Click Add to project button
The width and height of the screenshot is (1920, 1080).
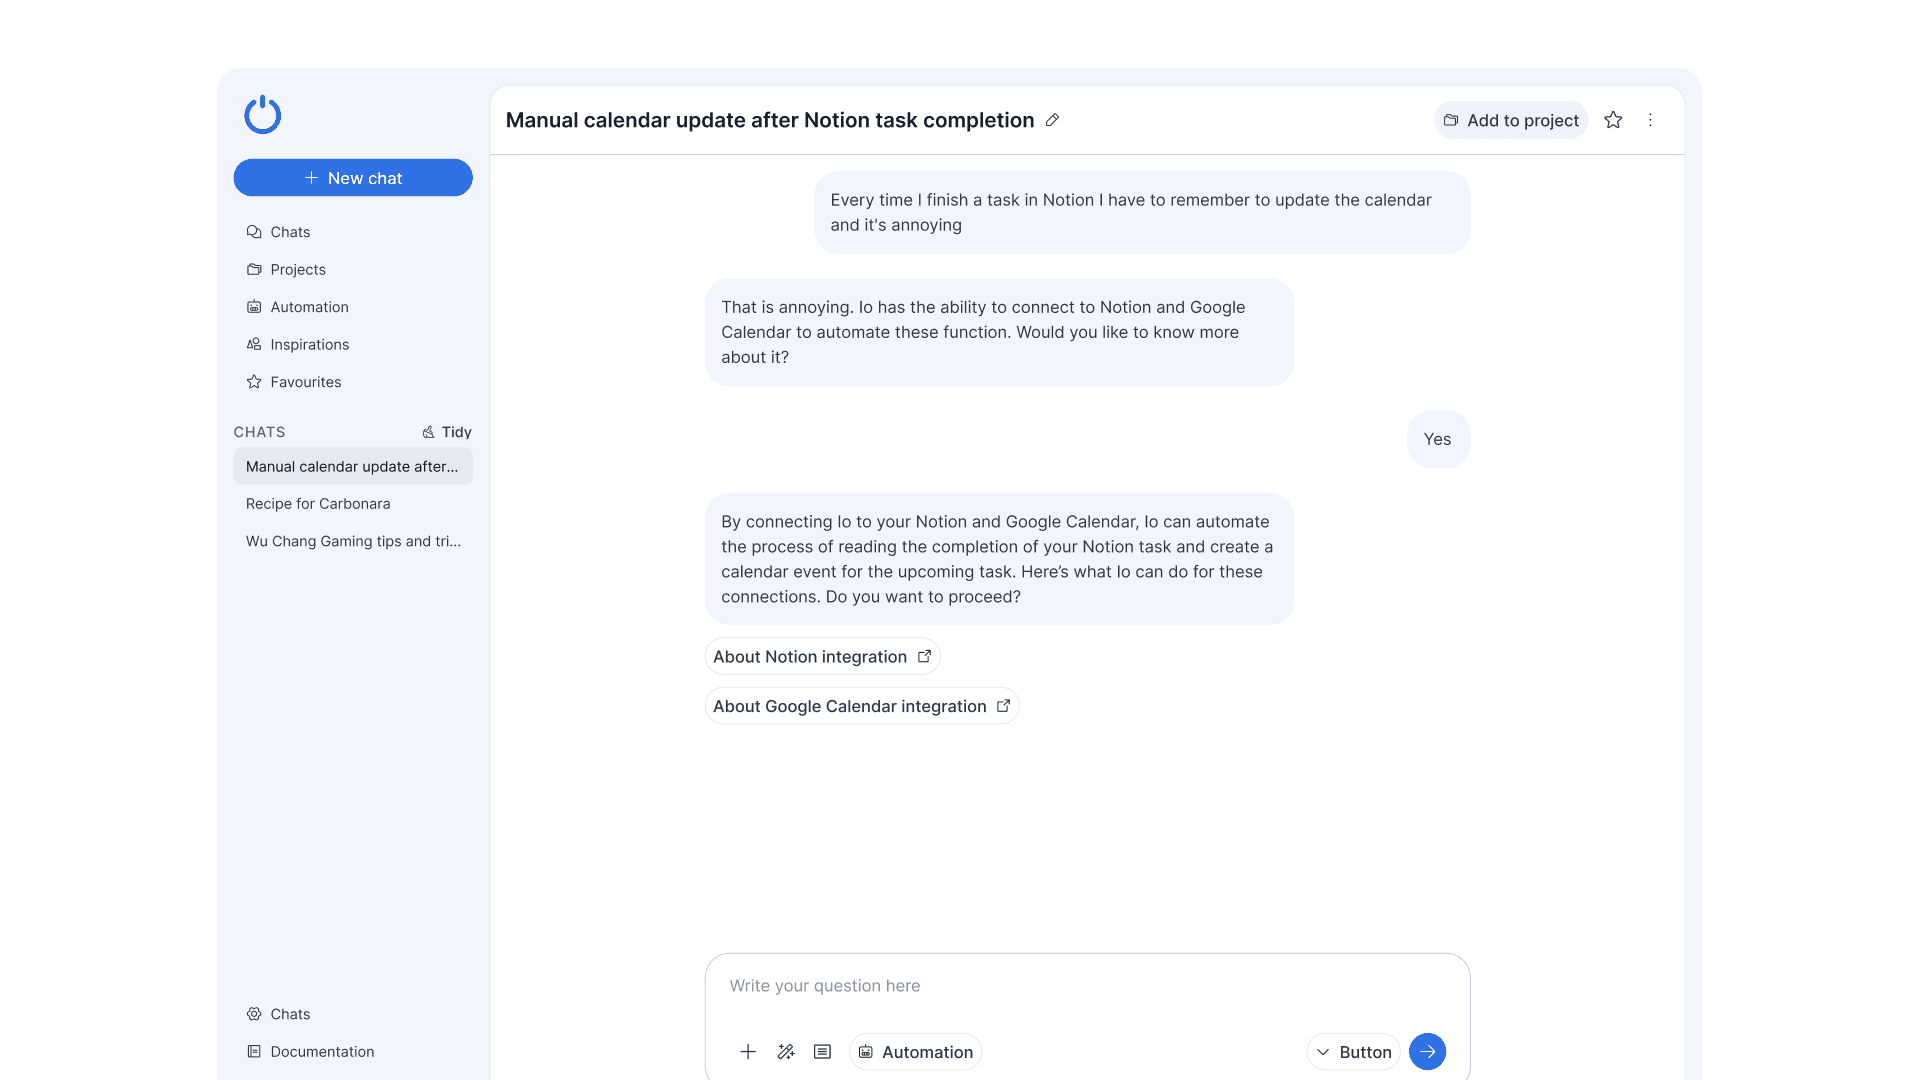[1510, 120]
